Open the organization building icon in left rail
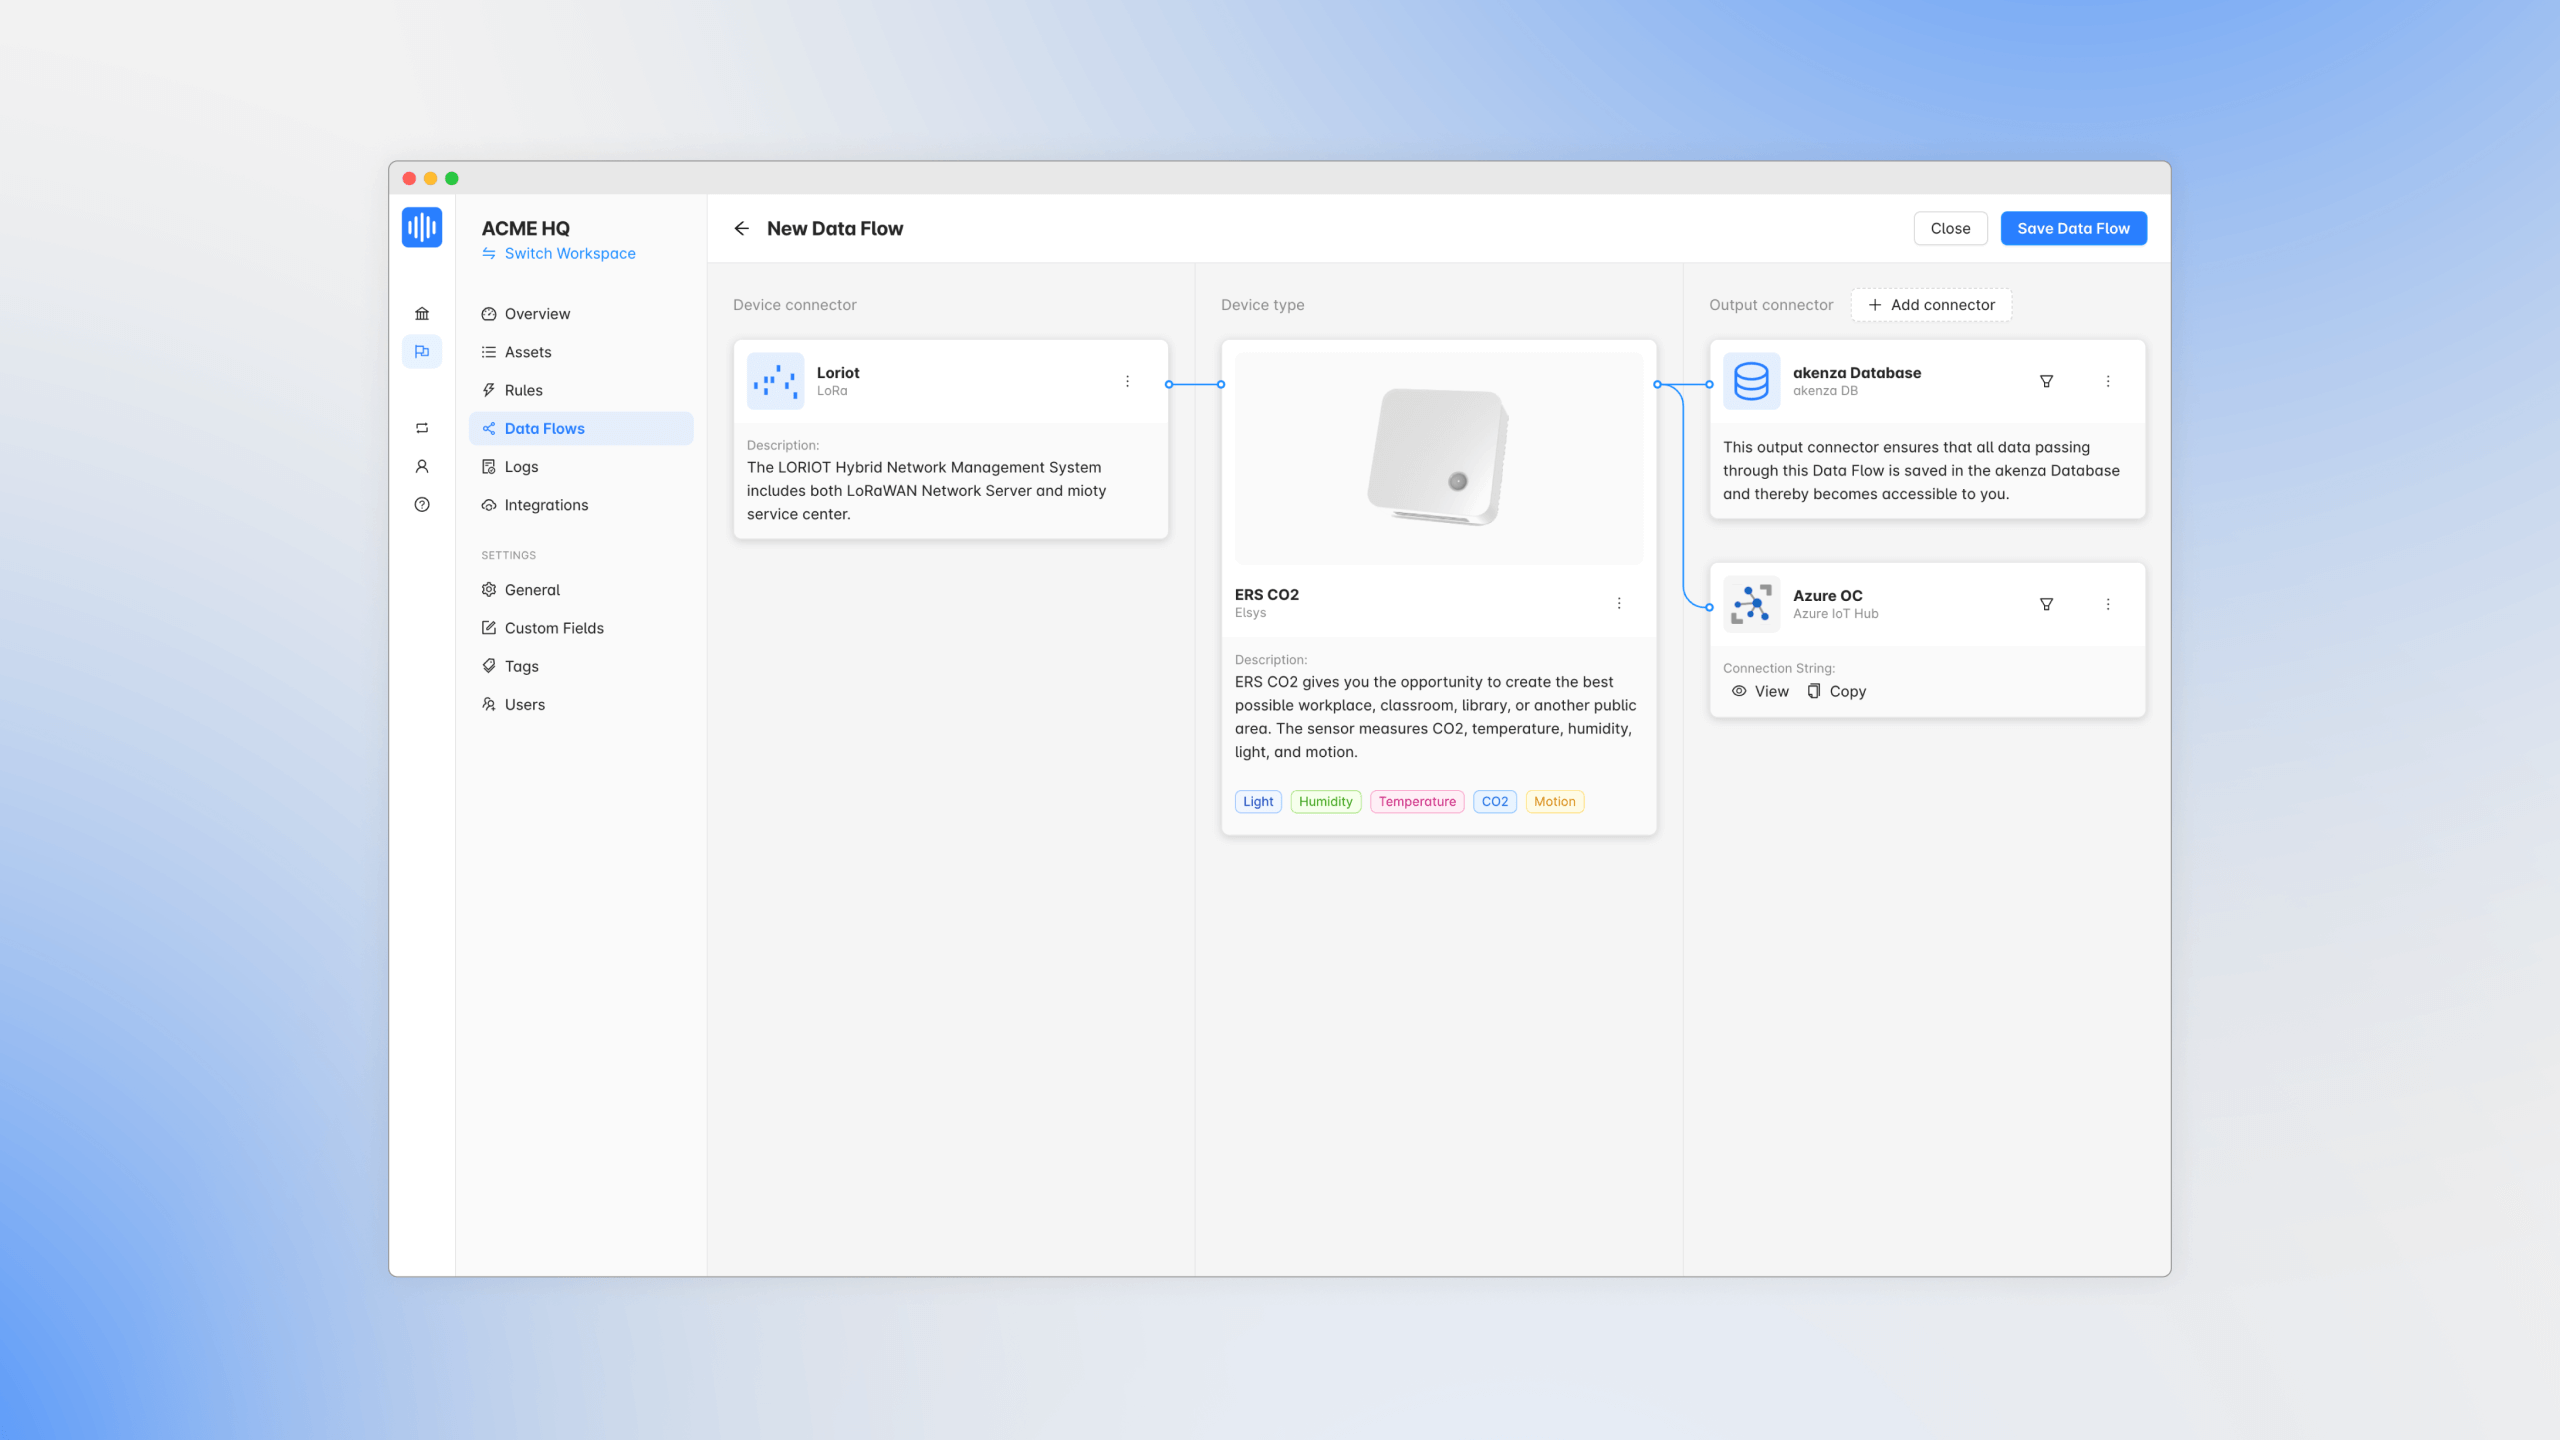Image resolution: width=2560 pixels, height=1440 pixels. (x=421, y=313)
